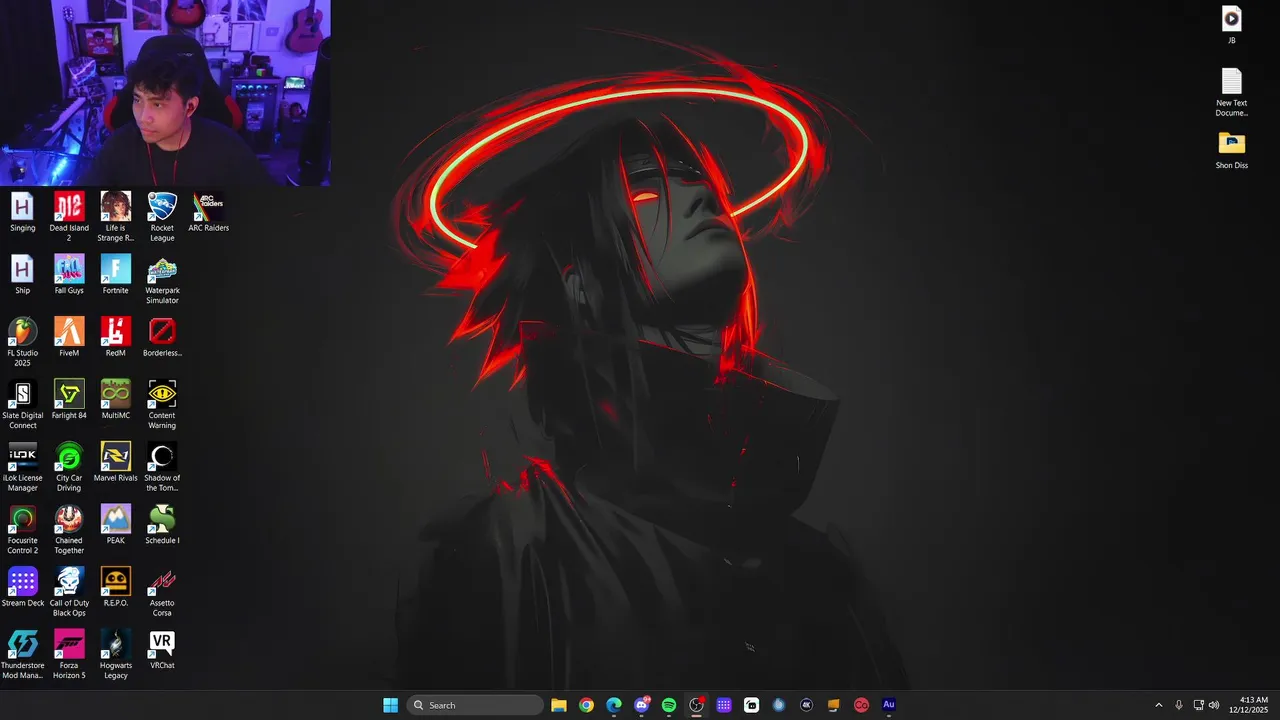Open the 4K app in the taskbar
Viewport: 1280px width, 720px height.
coord(806,705)
